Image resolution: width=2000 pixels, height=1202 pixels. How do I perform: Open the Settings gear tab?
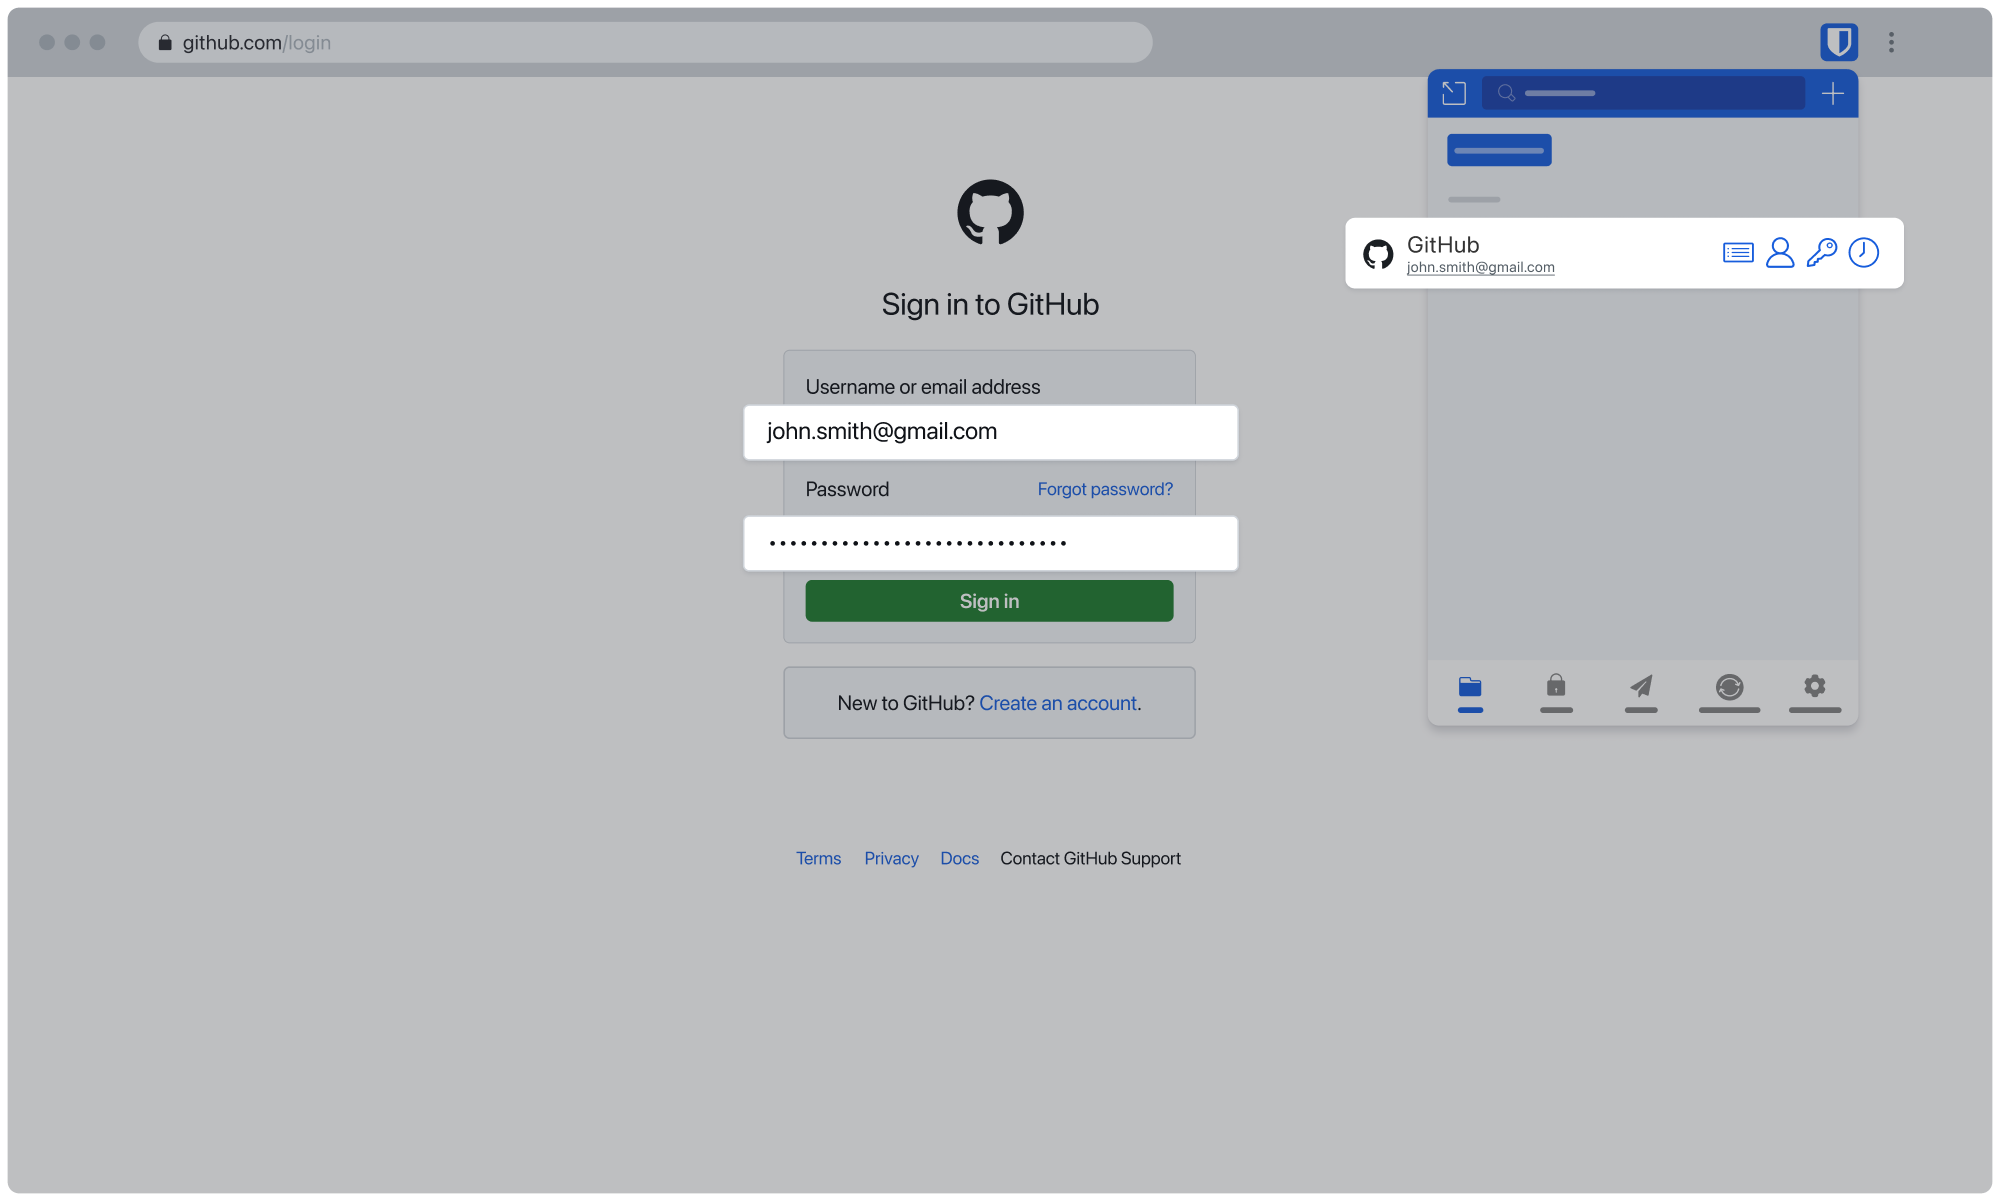[x=1814, y=688]
